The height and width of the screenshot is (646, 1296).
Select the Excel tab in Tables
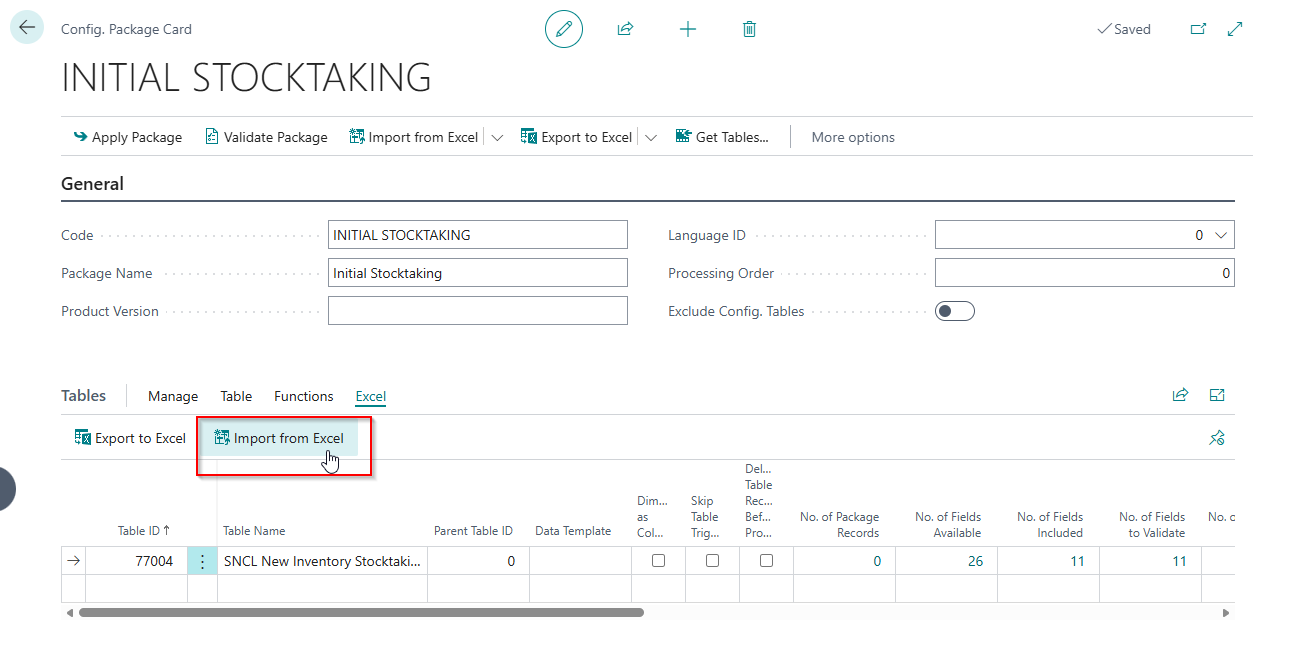tap(371, 396)
